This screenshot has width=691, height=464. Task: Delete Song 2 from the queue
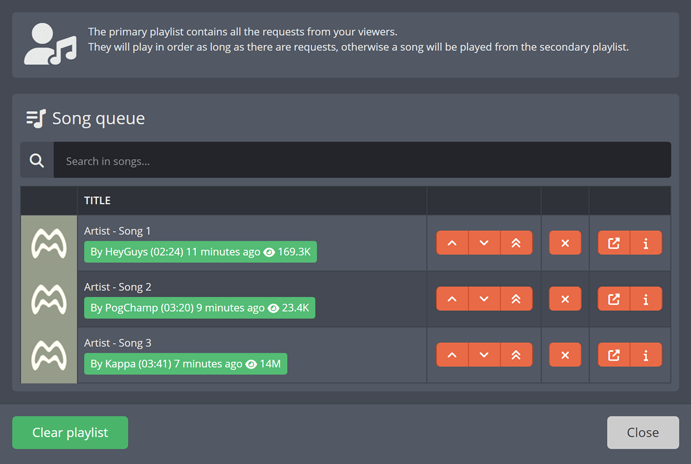point(565,299)
